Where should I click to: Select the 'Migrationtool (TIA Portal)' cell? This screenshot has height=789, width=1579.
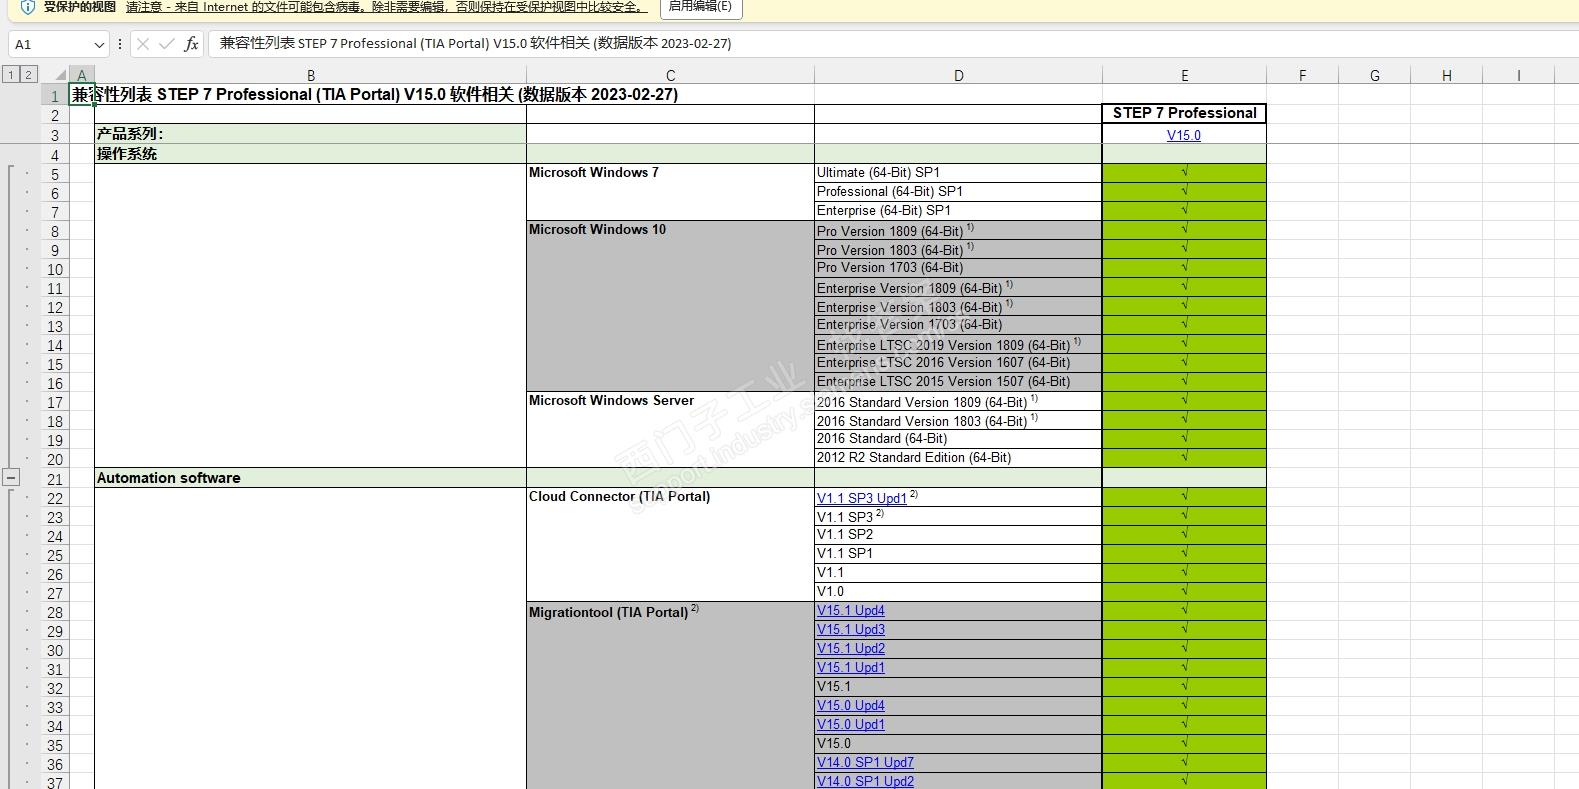670,695
